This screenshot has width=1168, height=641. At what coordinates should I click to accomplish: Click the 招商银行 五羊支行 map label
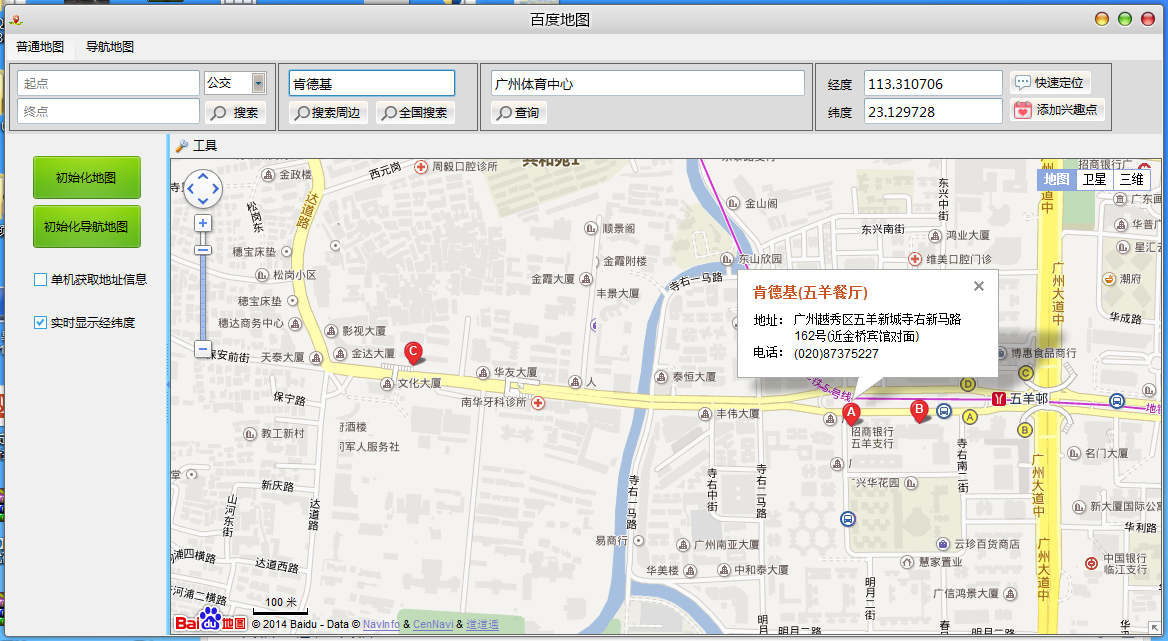point(872,438)
